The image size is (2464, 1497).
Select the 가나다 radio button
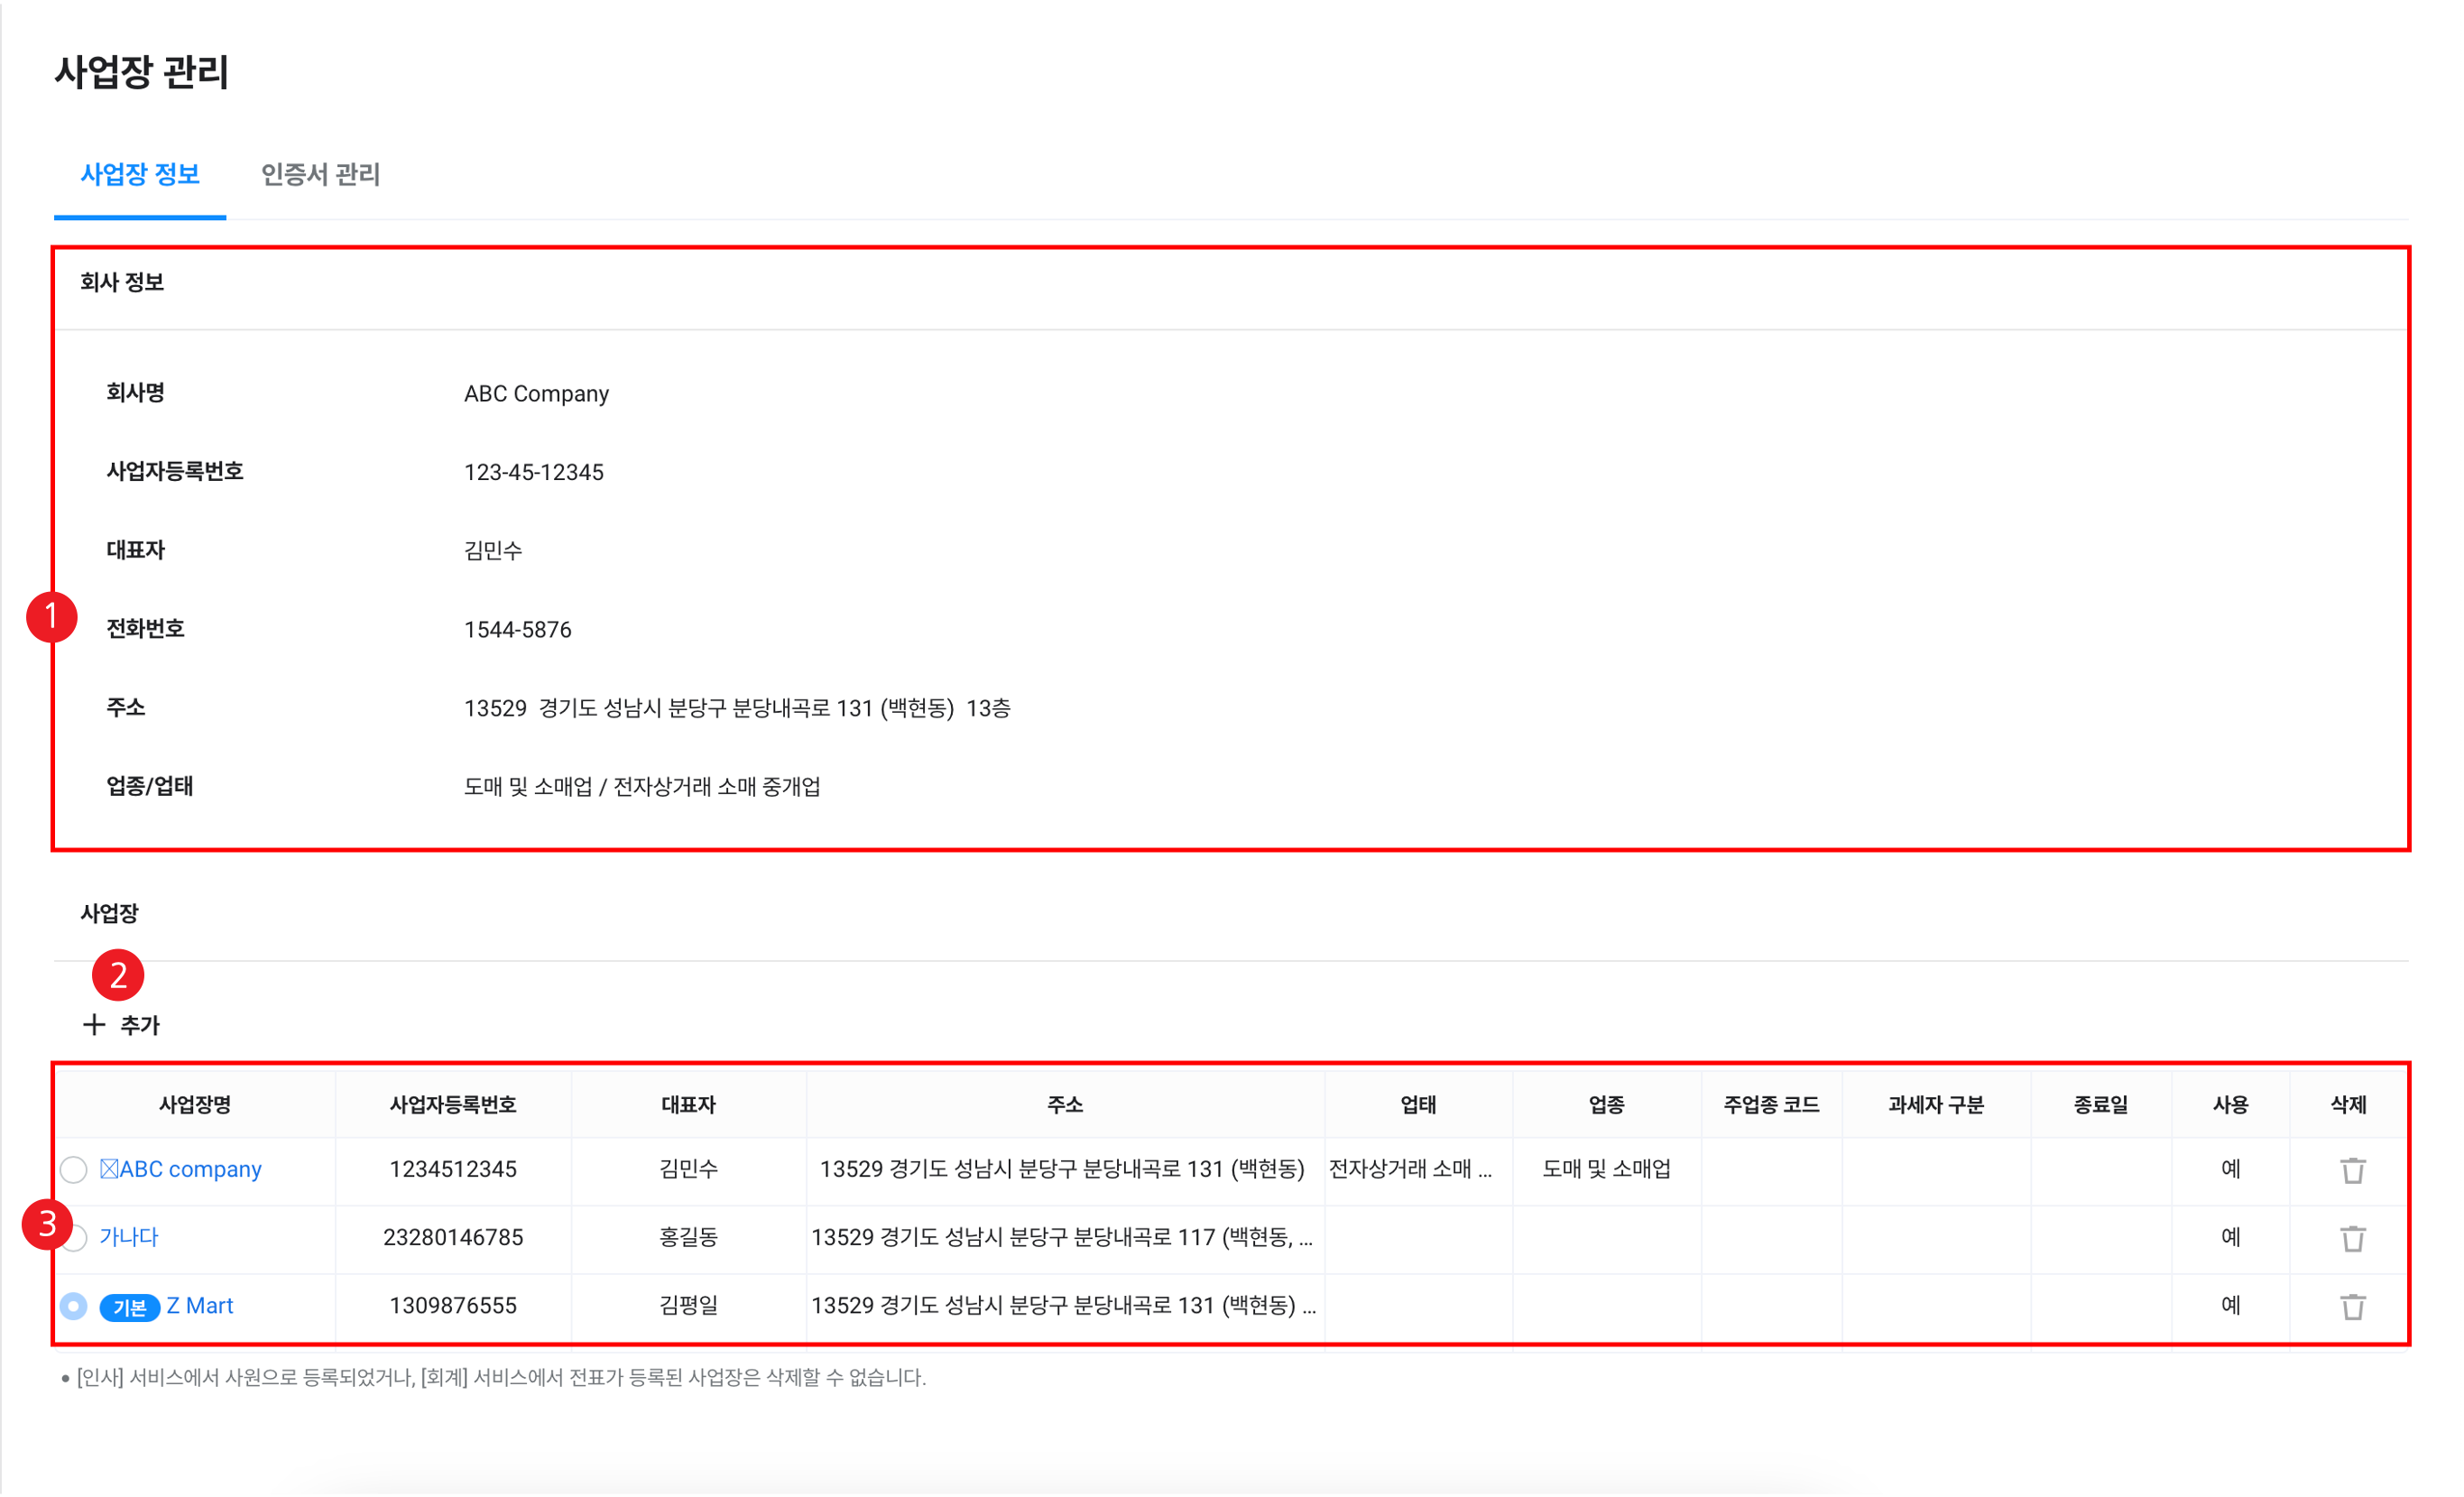(x=76, y=1238)
